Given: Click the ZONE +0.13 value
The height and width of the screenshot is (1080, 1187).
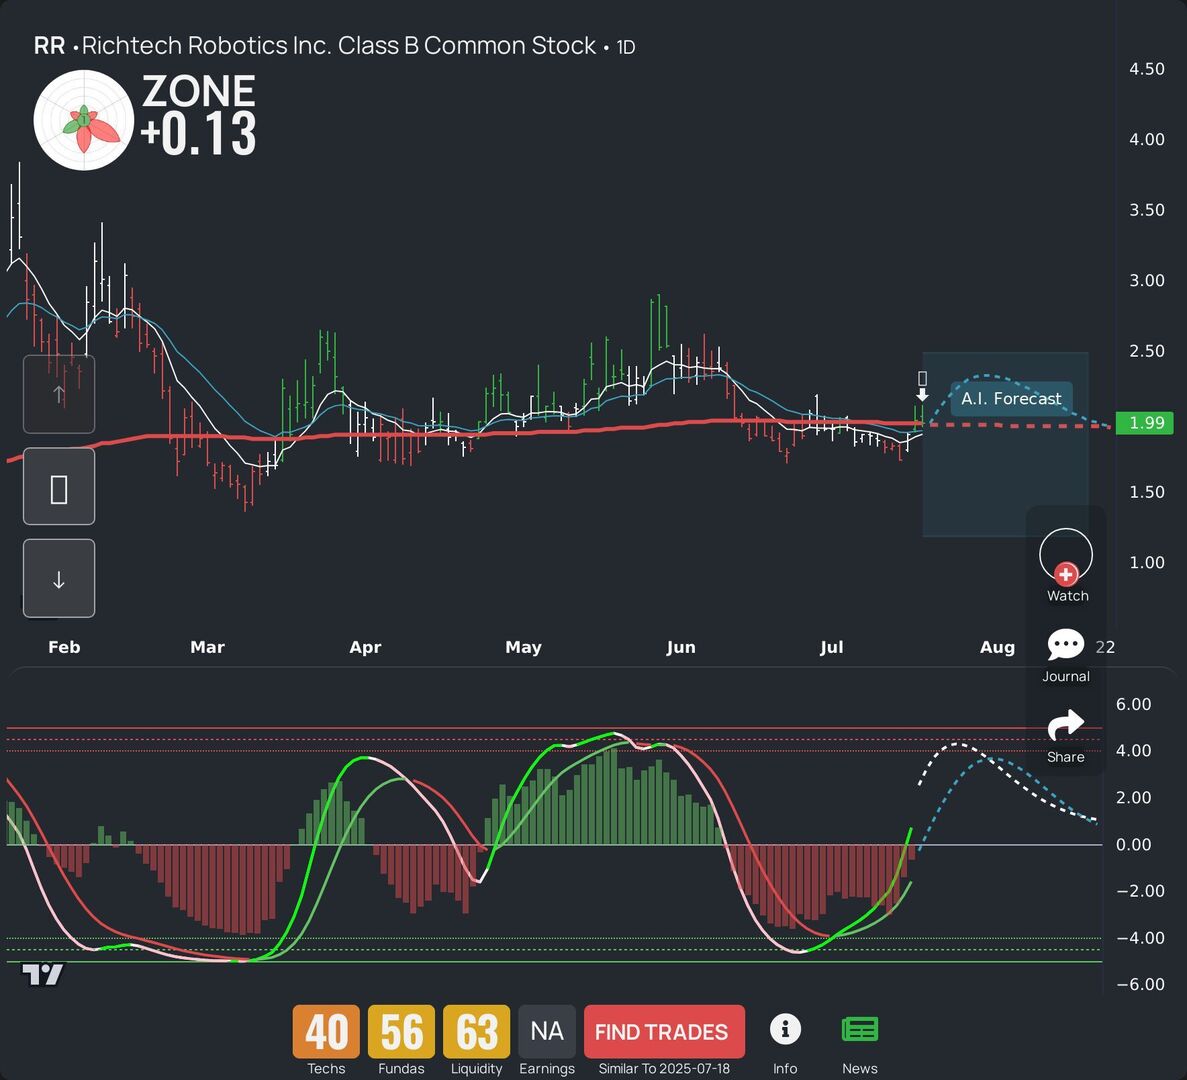Looking at the screenshot, I should pyautogui.click(x=198, y=134).
